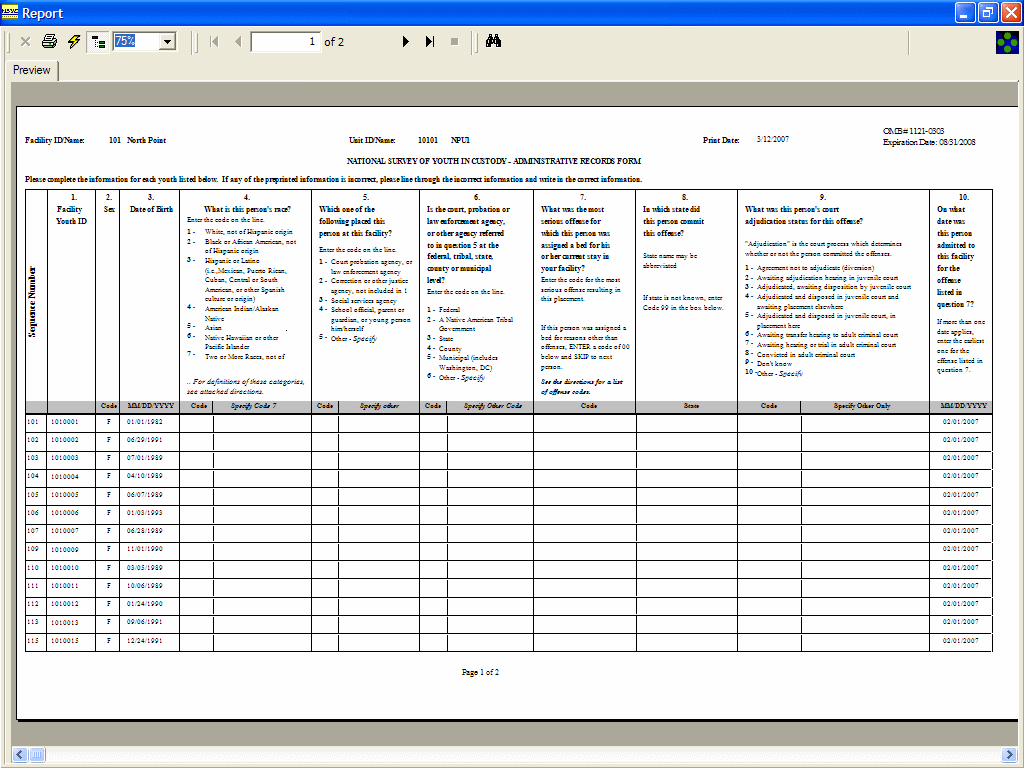Toggle the group tree panel button
Viewport: 1024px width, 768px height.
98,42
